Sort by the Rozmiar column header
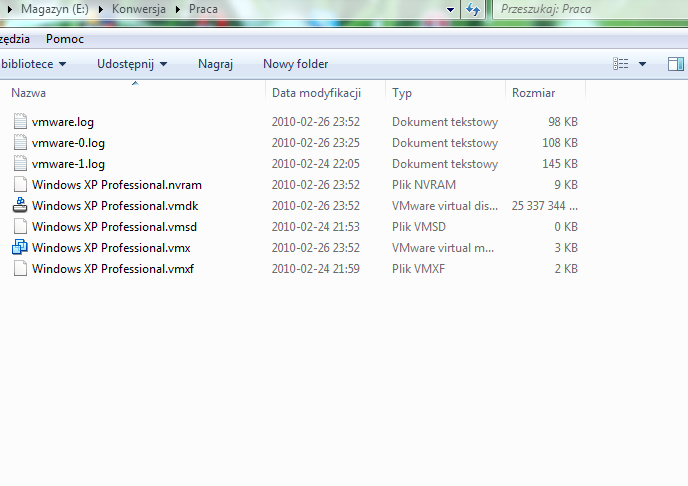The height and width of the screenshot is (486, 688). pos(534,93)
